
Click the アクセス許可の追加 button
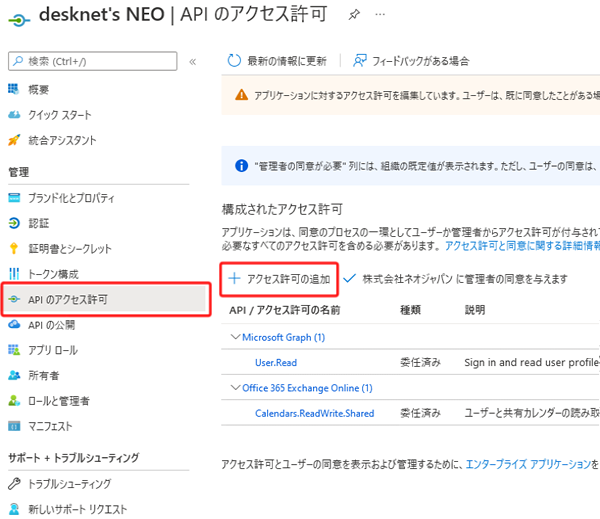279,279
